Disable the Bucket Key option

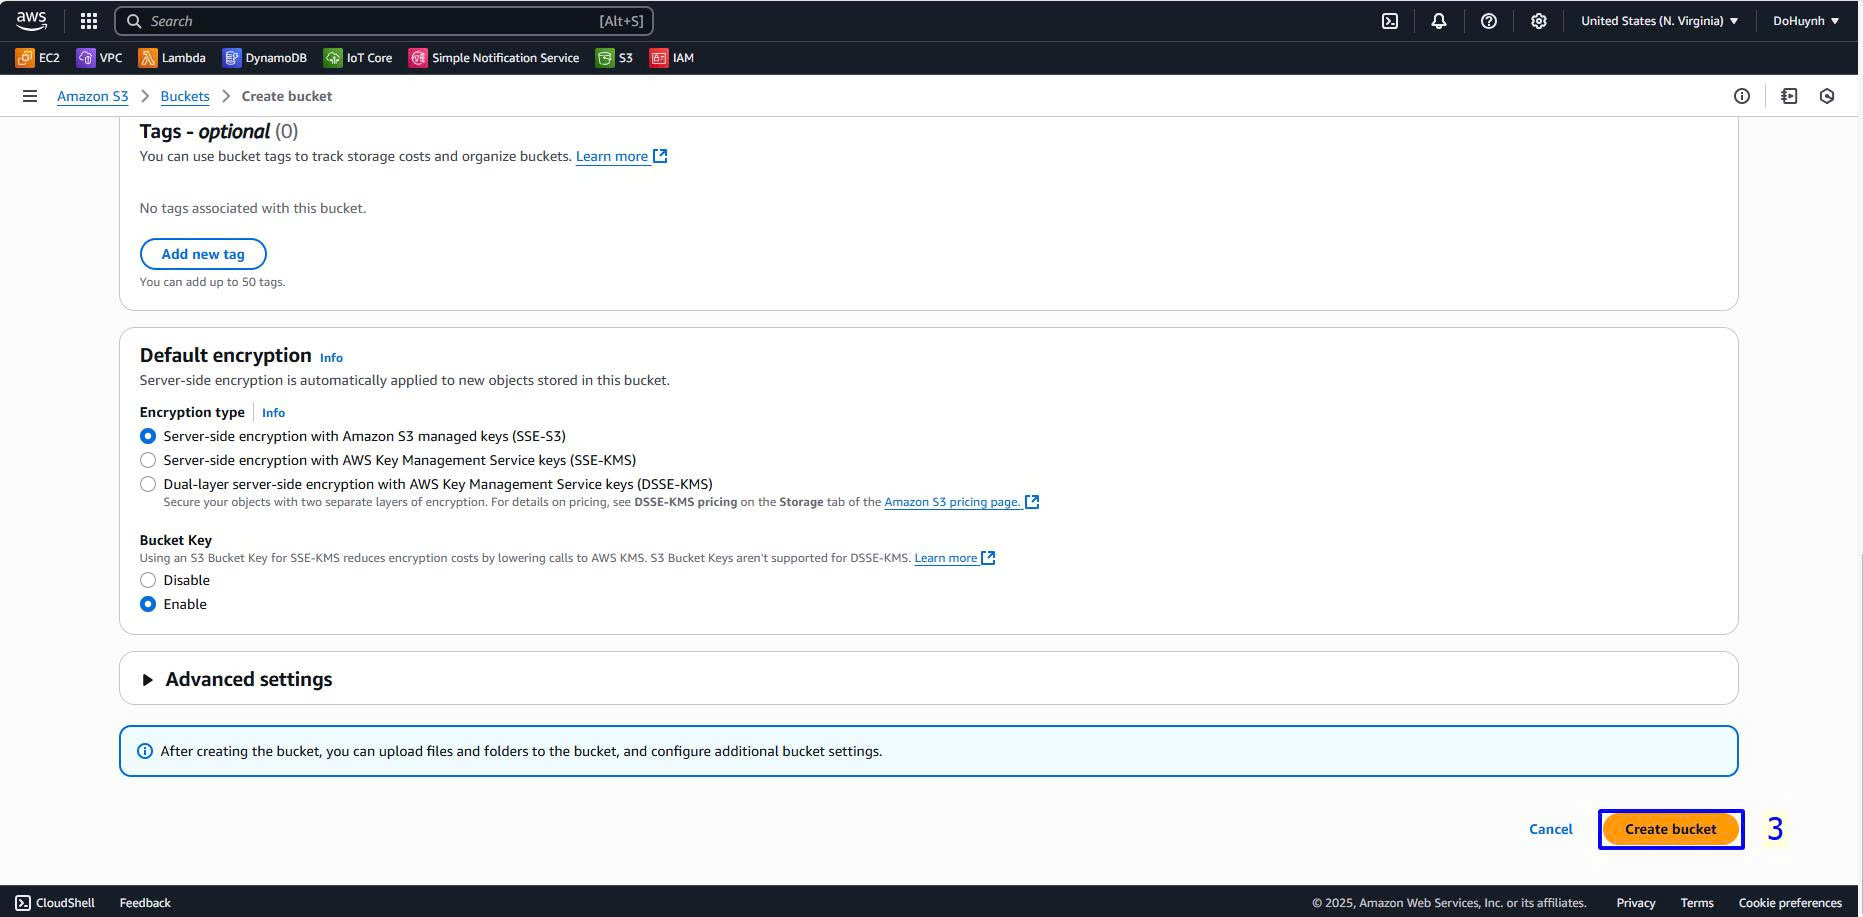[x=148, y=580]
